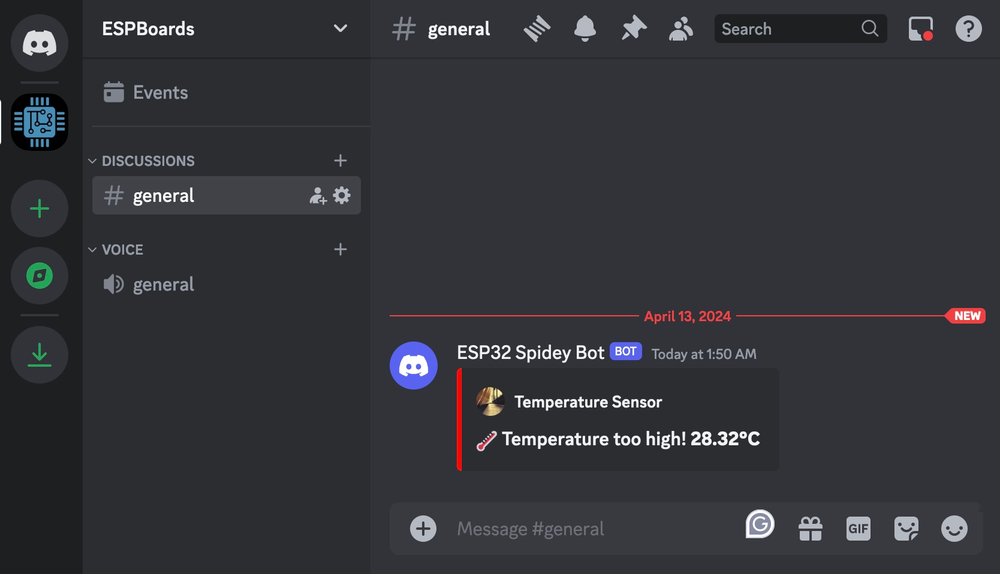1000x574 pixels.
Task: Open the Help question mark icon
Action: click(968, 29)
